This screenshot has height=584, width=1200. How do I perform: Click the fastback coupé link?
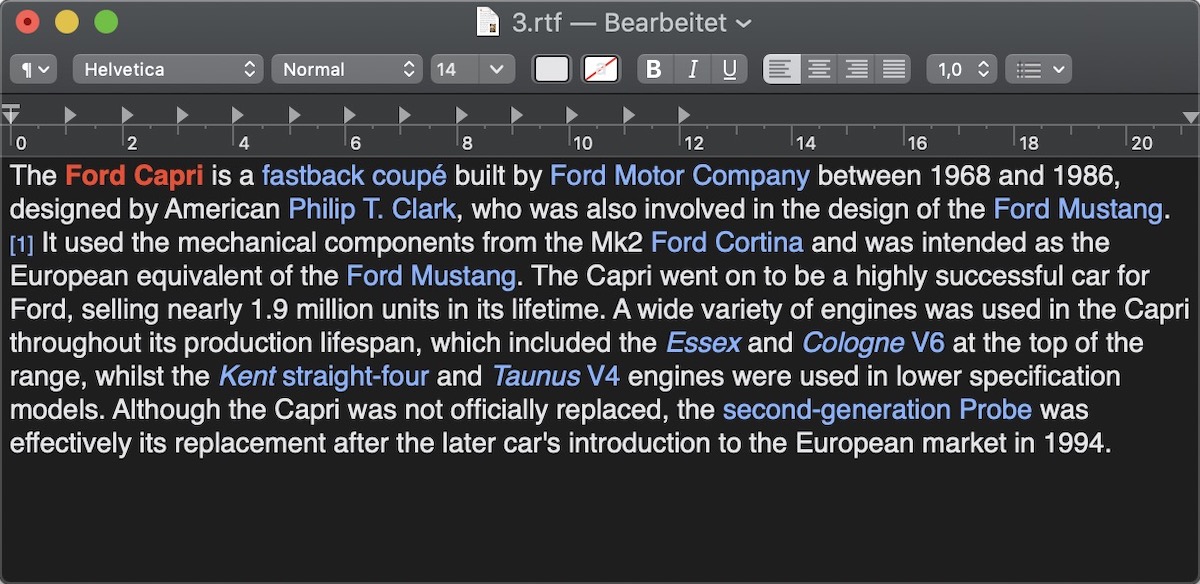354,176
